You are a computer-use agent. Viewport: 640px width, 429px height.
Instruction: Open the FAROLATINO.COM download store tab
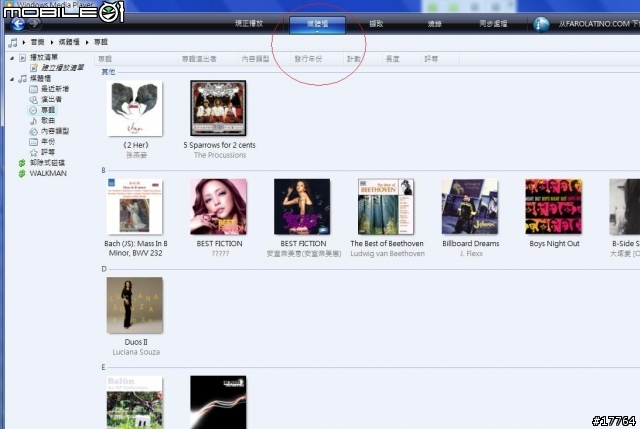pos(599,24)
